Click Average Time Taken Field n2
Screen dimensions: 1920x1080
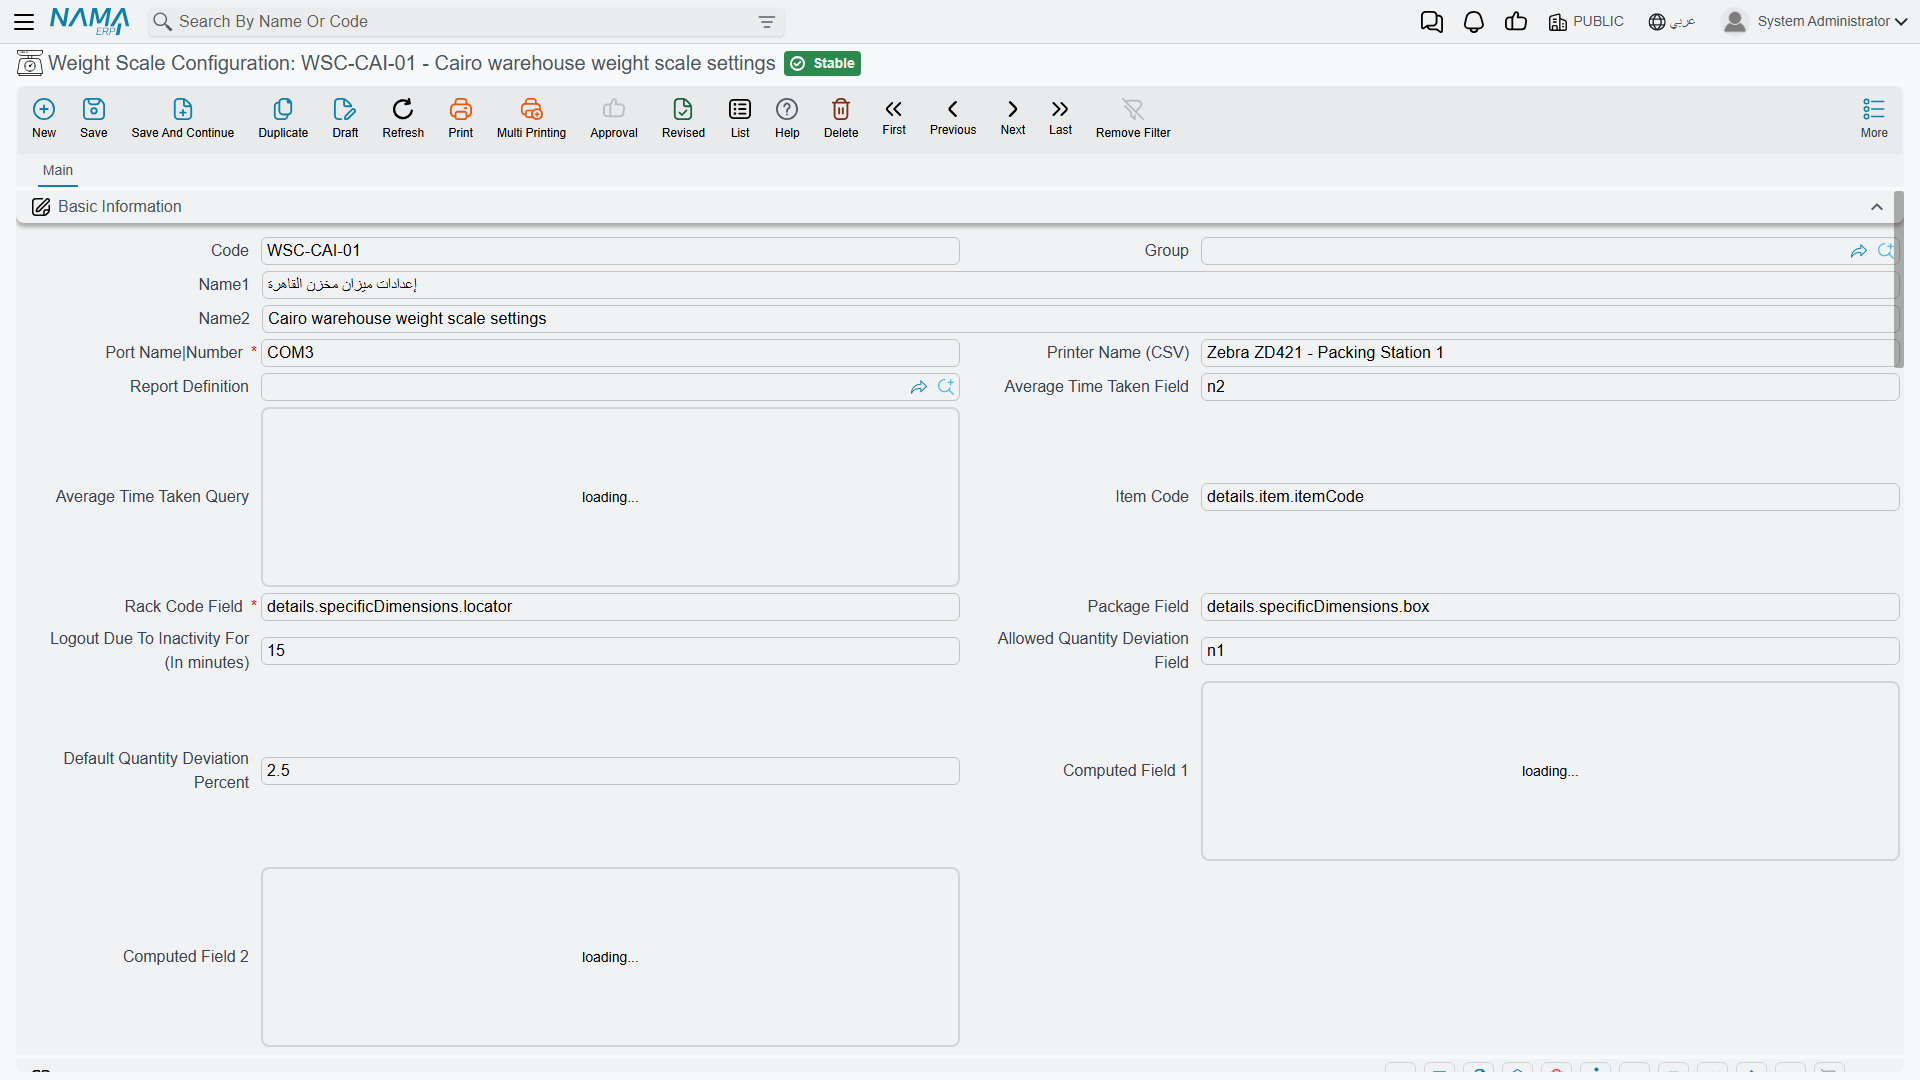pyautogui.click(x=1550, y=387)
